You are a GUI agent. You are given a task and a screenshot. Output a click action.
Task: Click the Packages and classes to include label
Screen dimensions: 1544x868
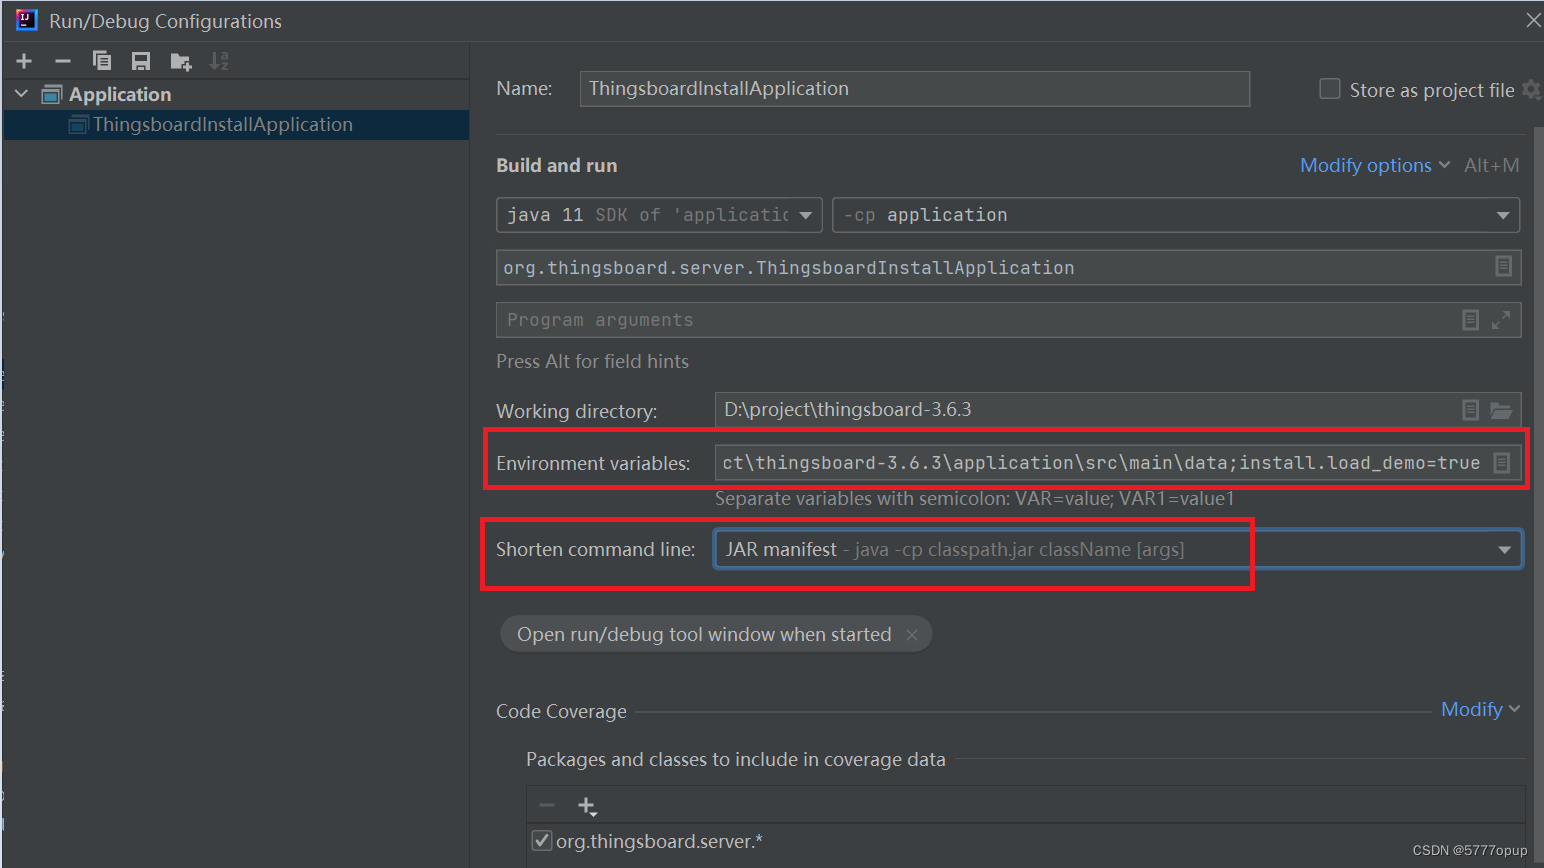click(x=736, y=760)
